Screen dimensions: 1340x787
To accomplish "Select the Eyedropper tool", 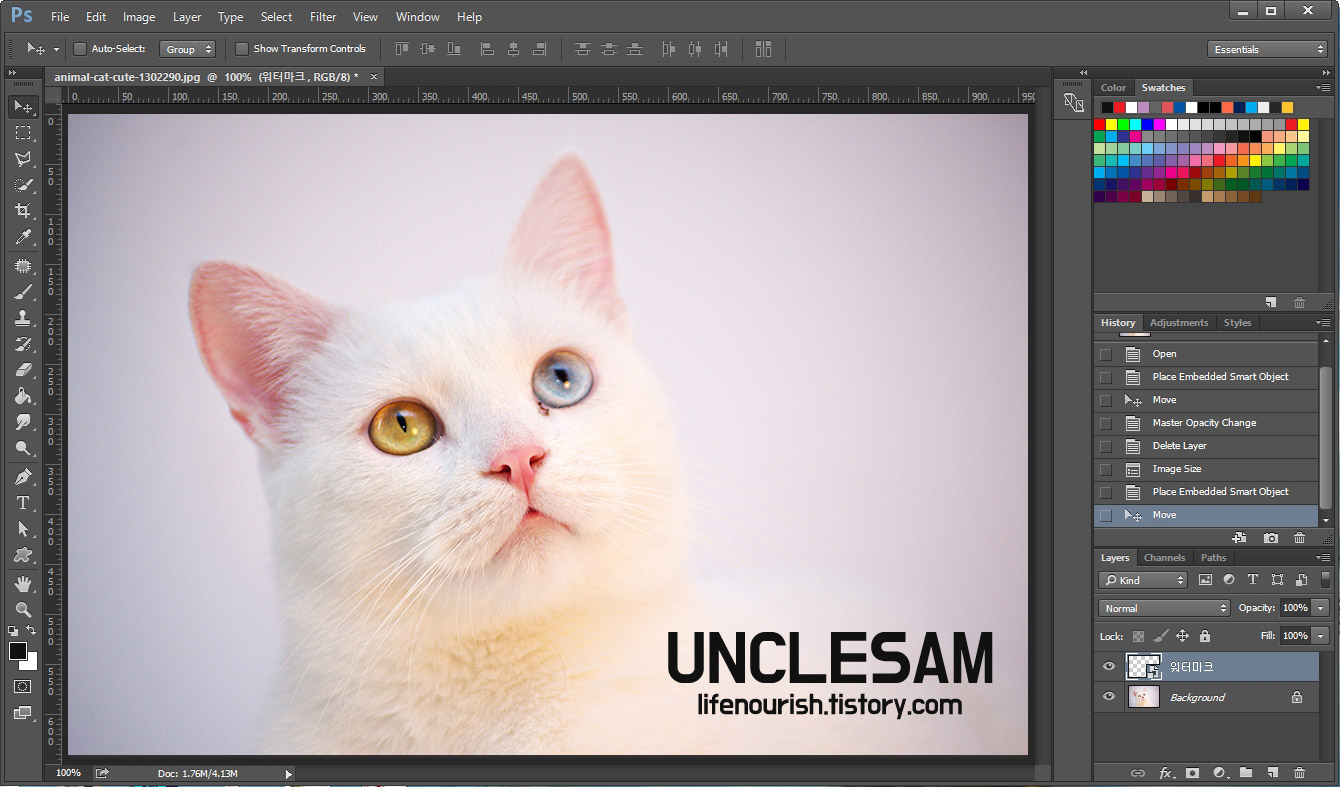I will (23, 237).
